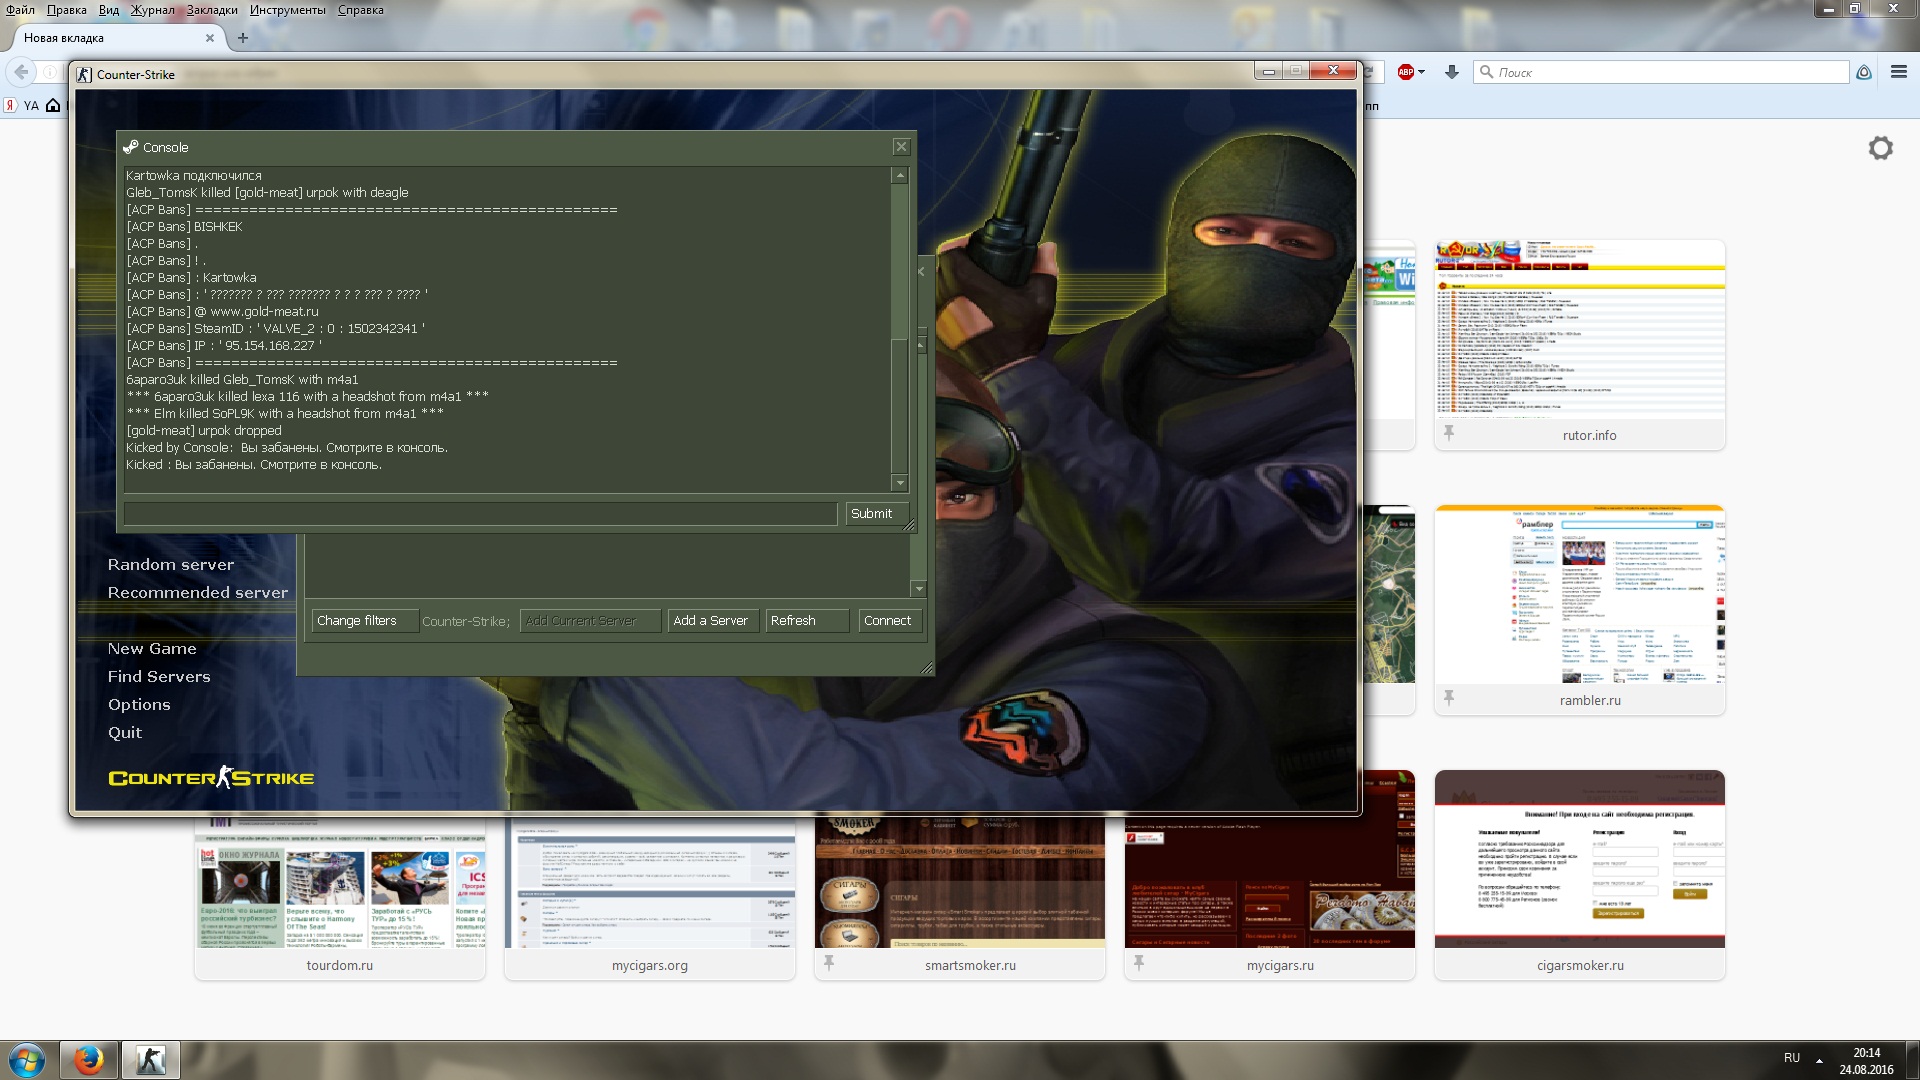Select Recommended server menu item

click(x=198, y=593)
